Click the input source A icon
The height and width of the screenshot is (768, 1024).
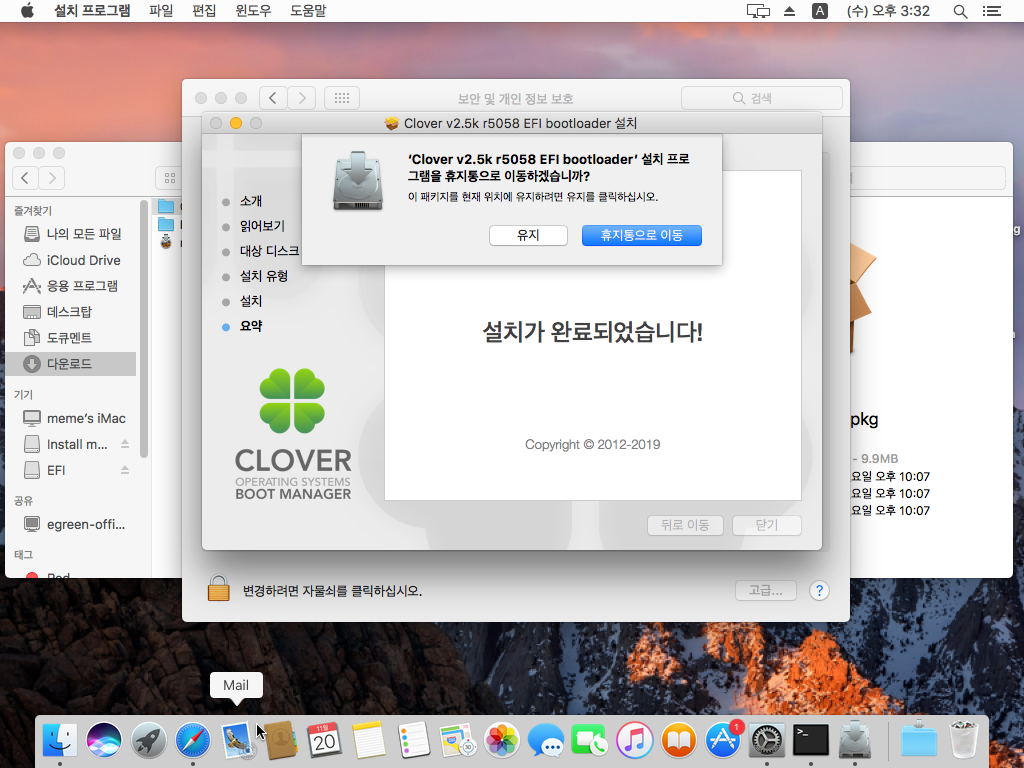coord(820,10)
